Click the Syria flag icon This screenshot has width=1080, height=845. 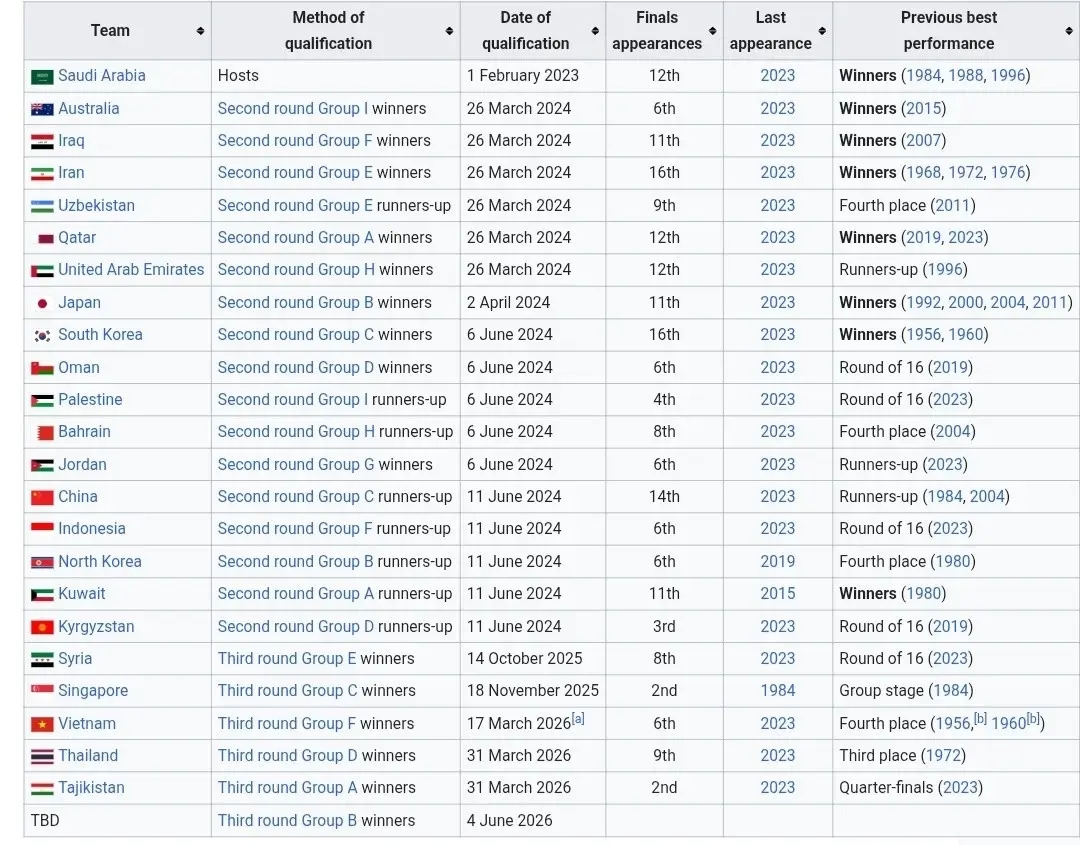click(42, 659)
